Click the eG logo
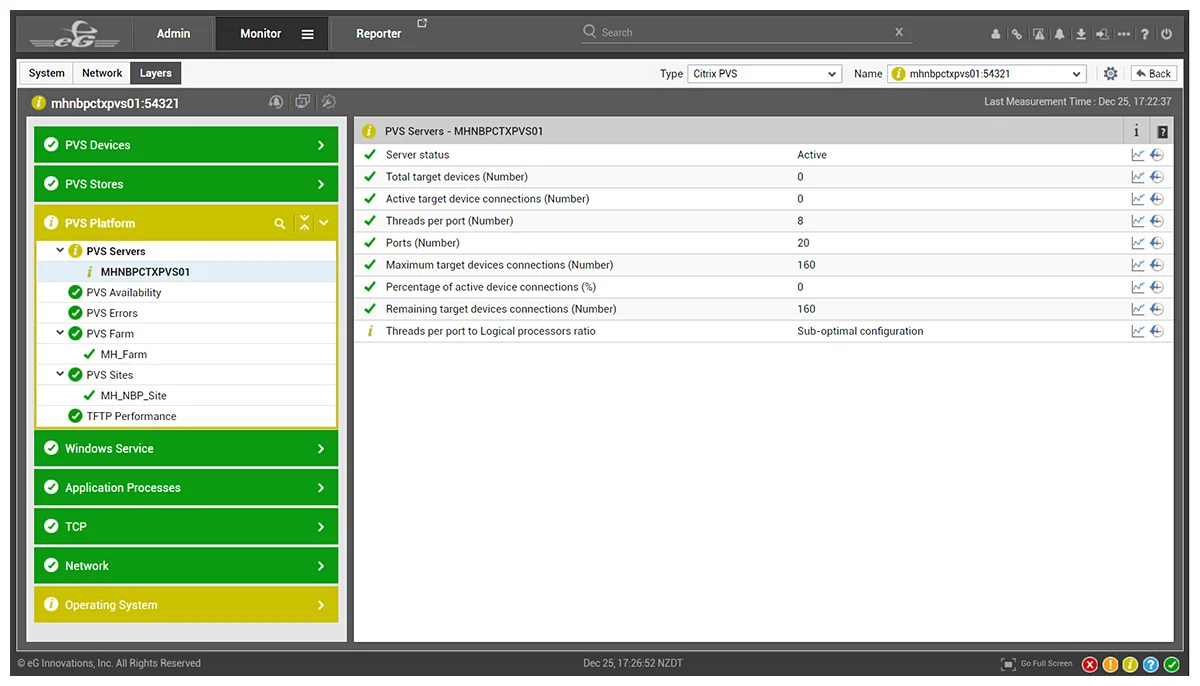Image resolution: width=1200 pixels, height=686 pixels. (x=73, y=34)
